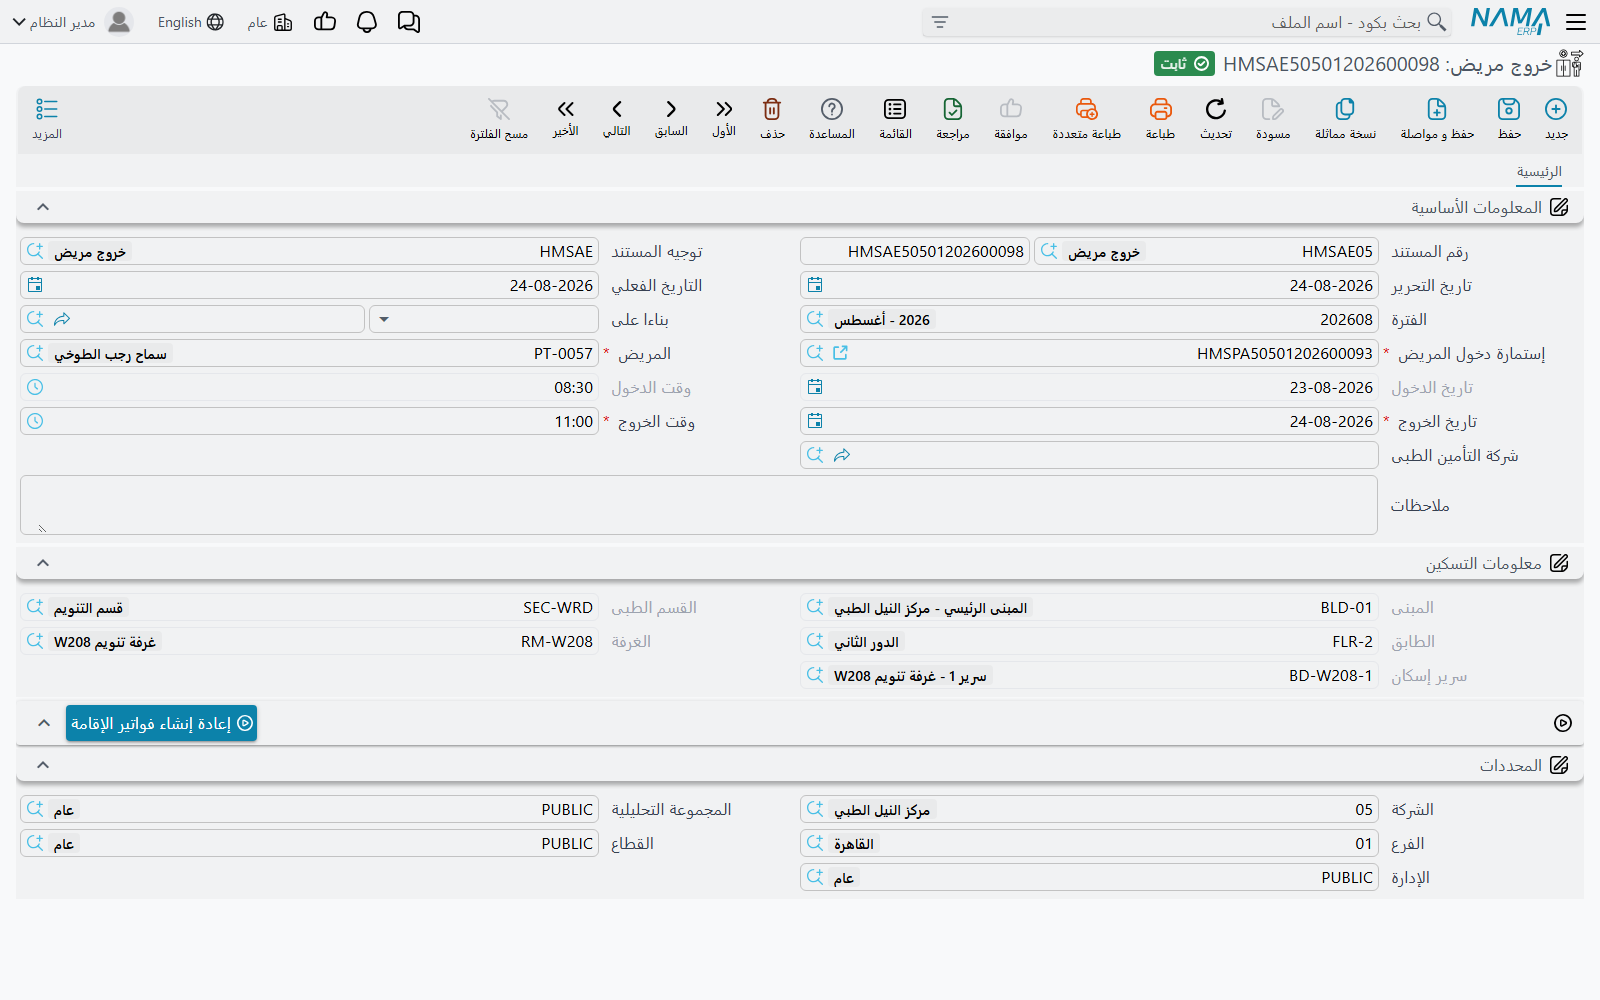The height and width of the screenshot is (1000, 1600).
Task: Collapse المعلومات الأساسية section
Action: click(43, 207)
